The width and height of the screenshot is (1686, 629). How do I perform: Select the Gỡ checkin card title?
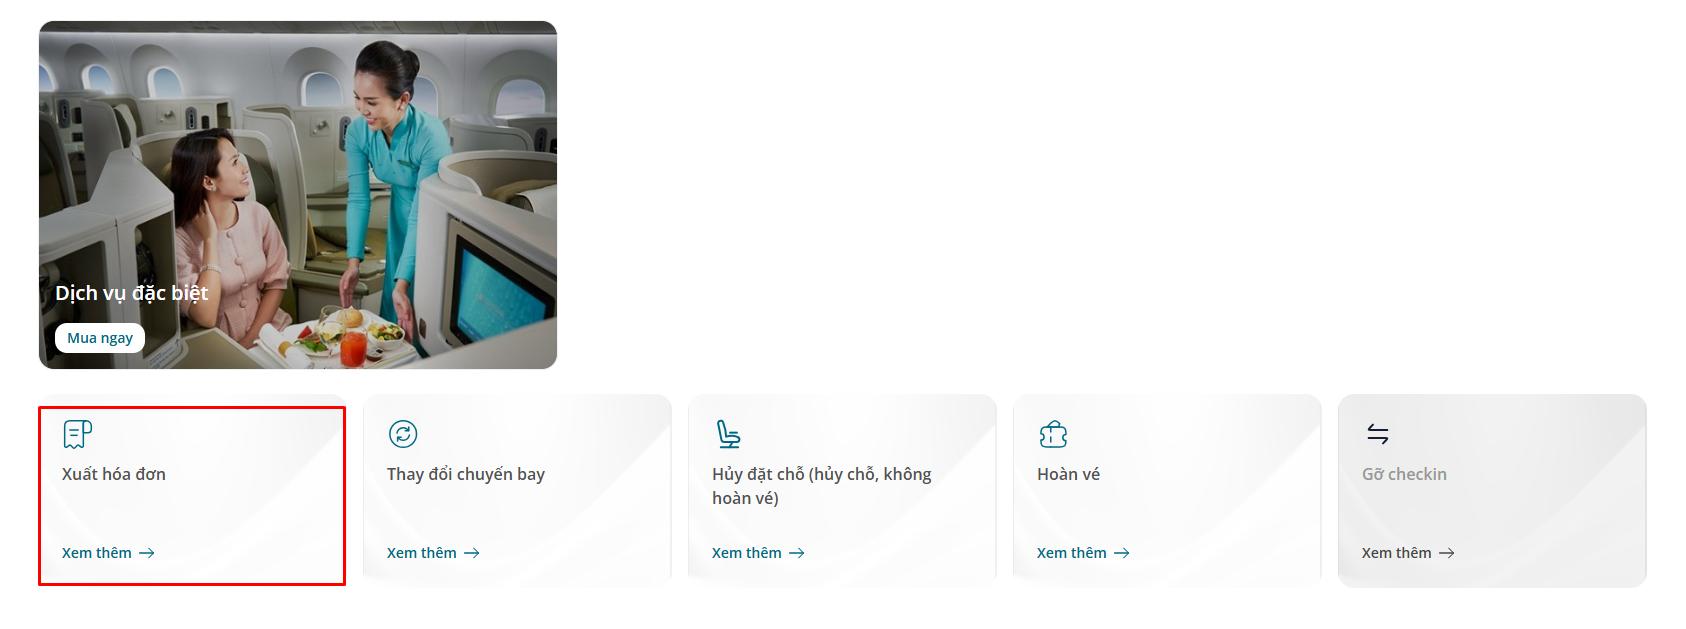(x=1404, y=474)
